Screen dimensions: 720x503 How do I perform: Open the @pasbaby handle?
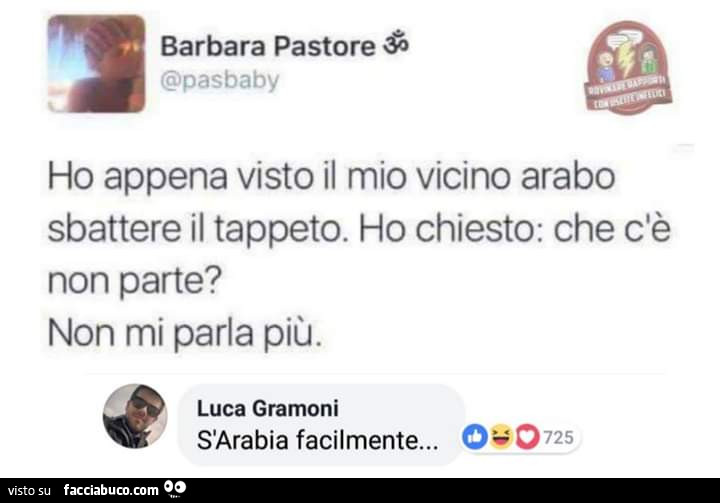pos(219,81)
